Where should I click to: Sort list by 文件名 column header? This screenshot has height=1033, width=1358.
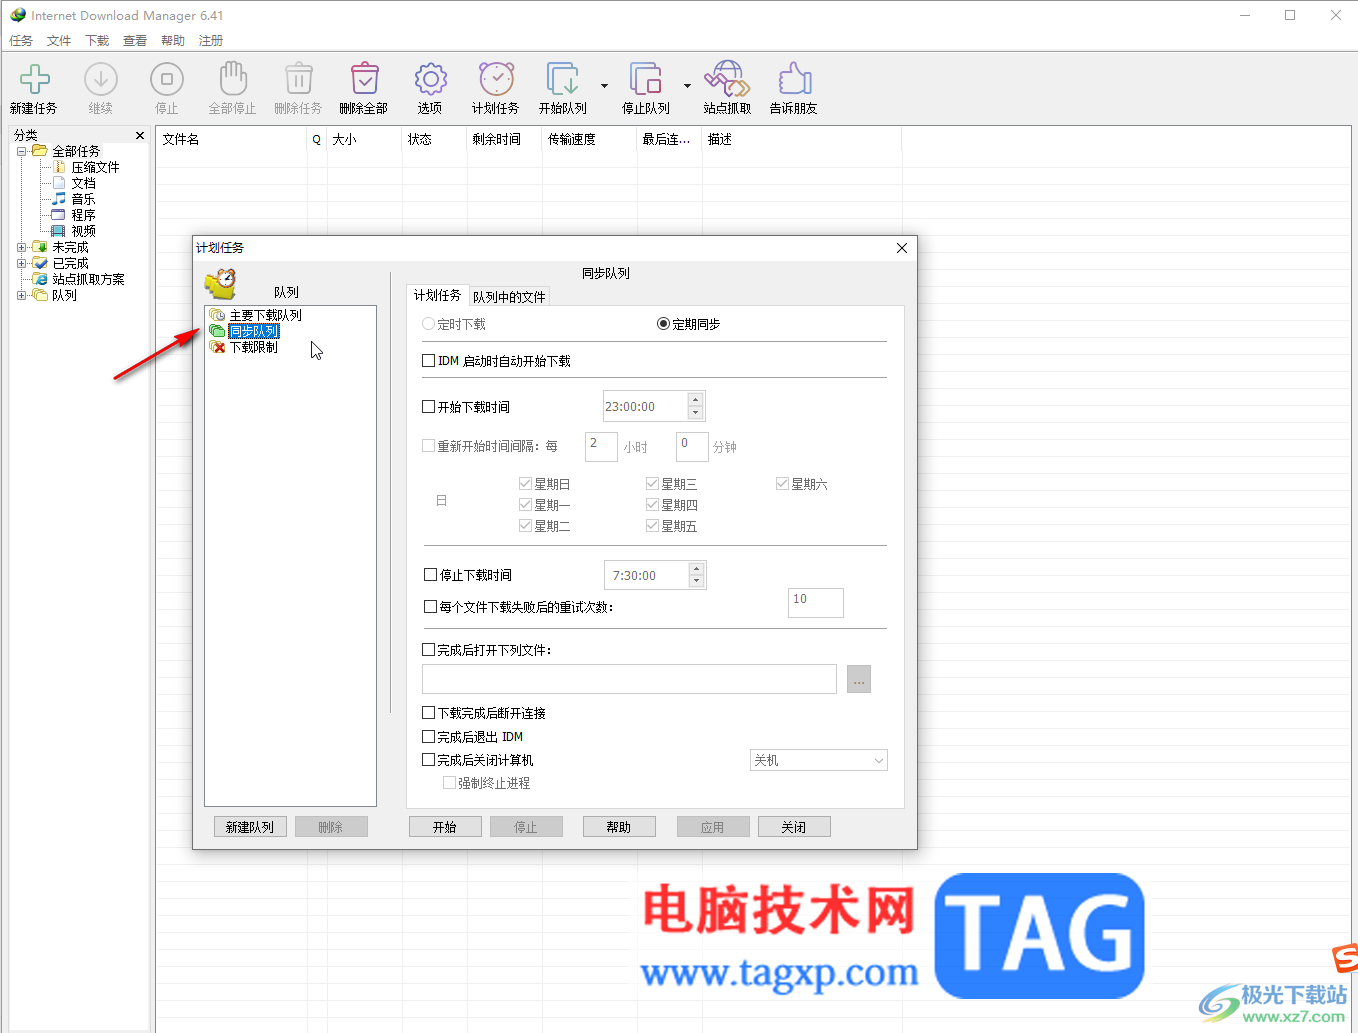click(x=231, y=140)
